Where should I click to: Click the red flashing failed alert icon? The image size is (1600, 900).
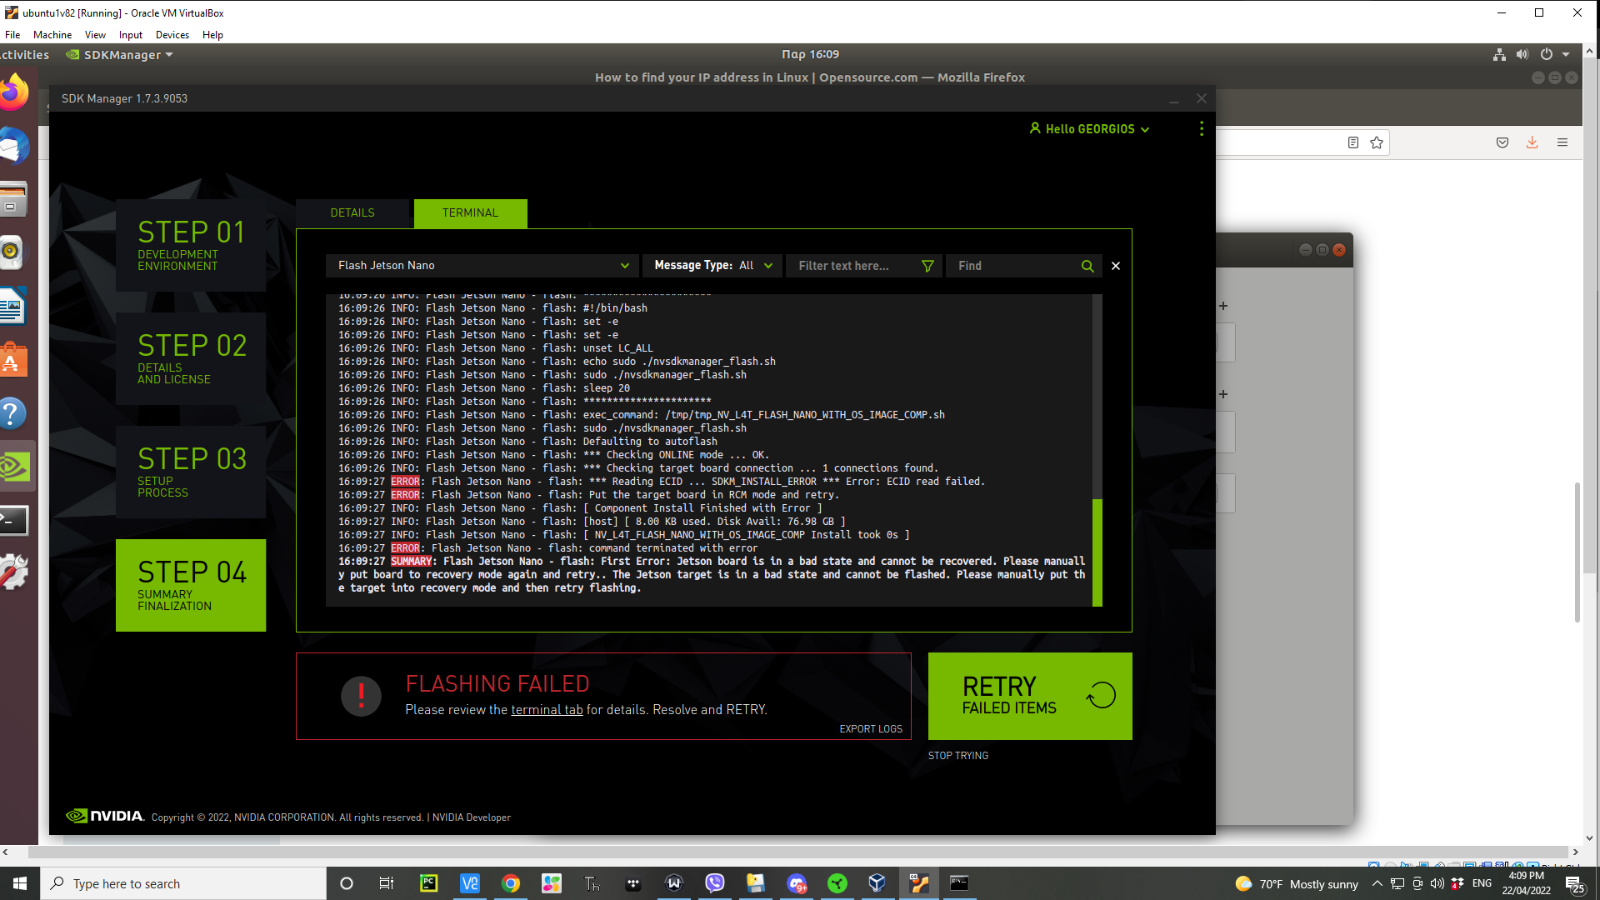click(x=361, y=696)
